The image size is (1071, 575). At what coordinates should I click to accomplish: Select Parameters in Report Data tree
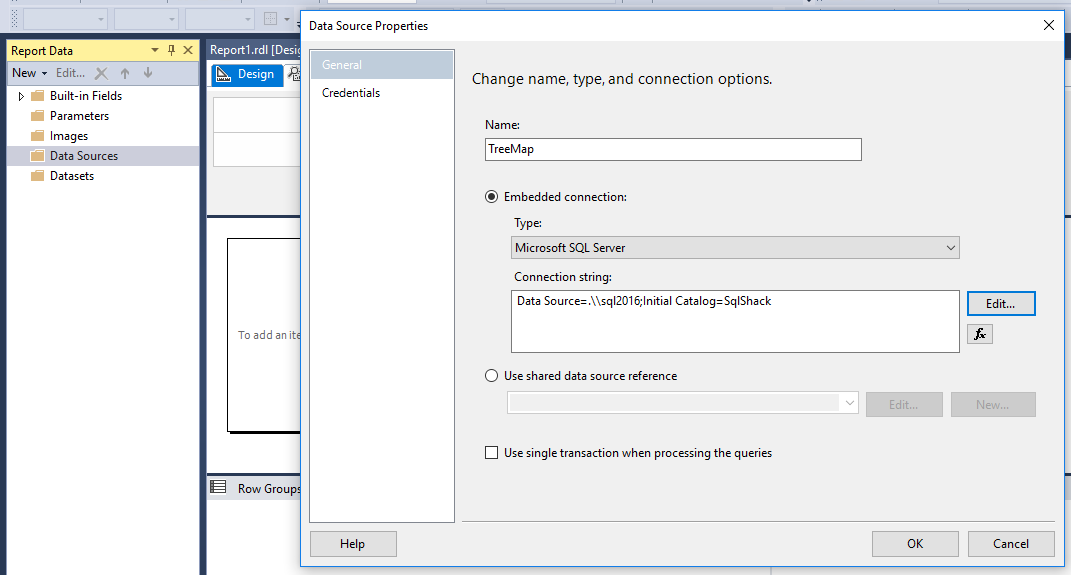tap(79, 116)
